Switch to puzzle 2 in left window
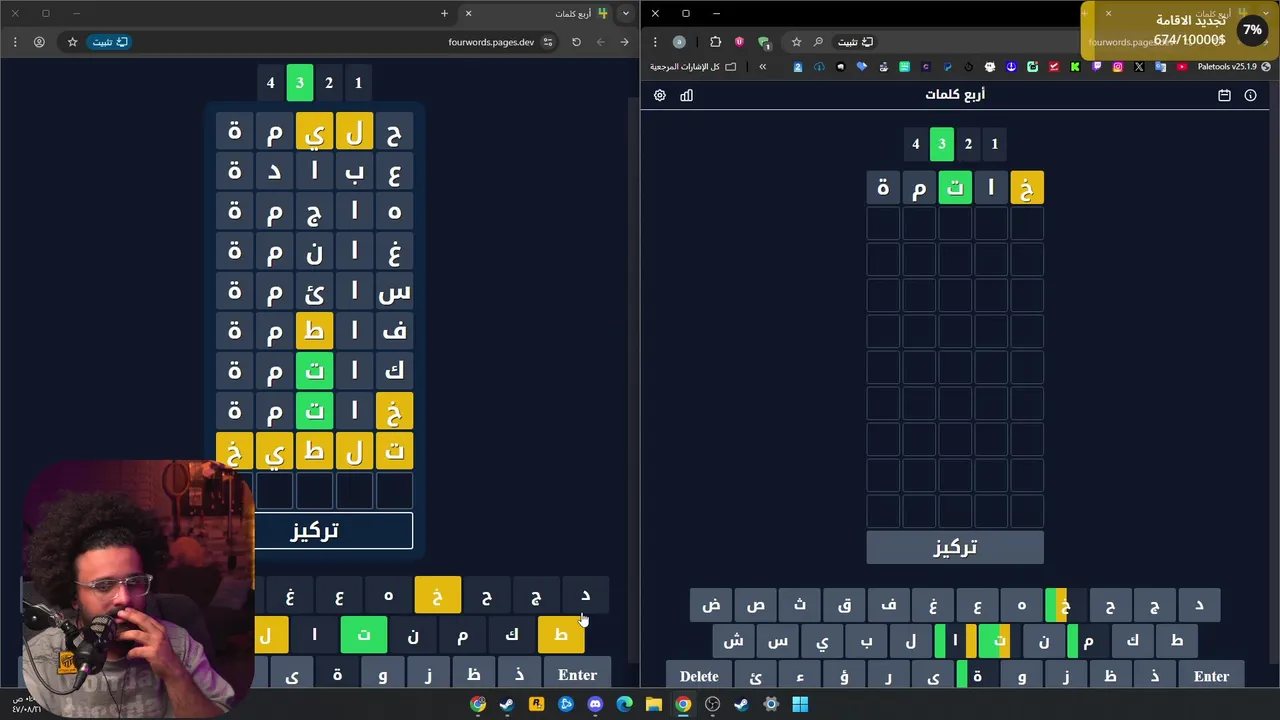 point(328,83)
